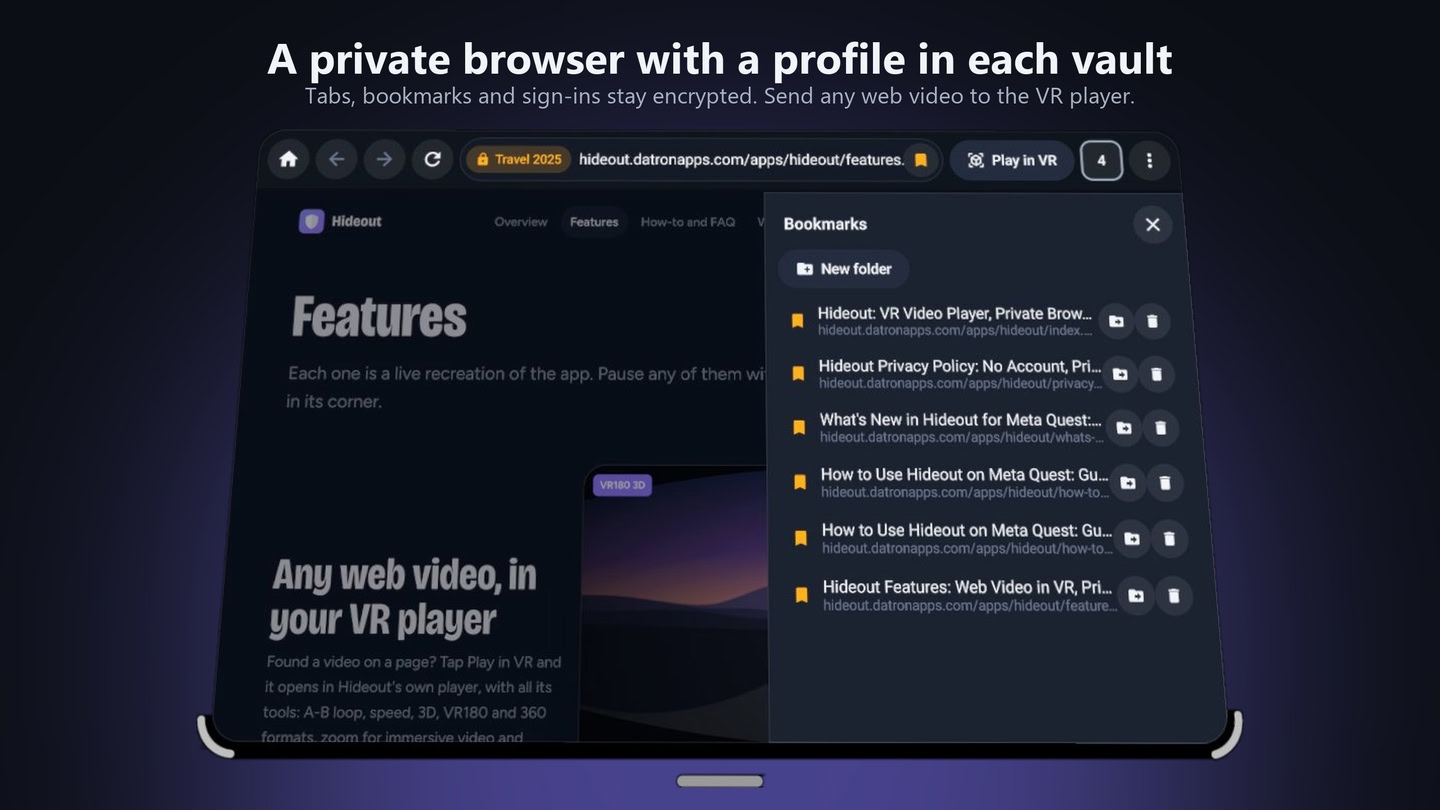
Task: Send the video with Play in VR
Action: [x=1012, y=160]
